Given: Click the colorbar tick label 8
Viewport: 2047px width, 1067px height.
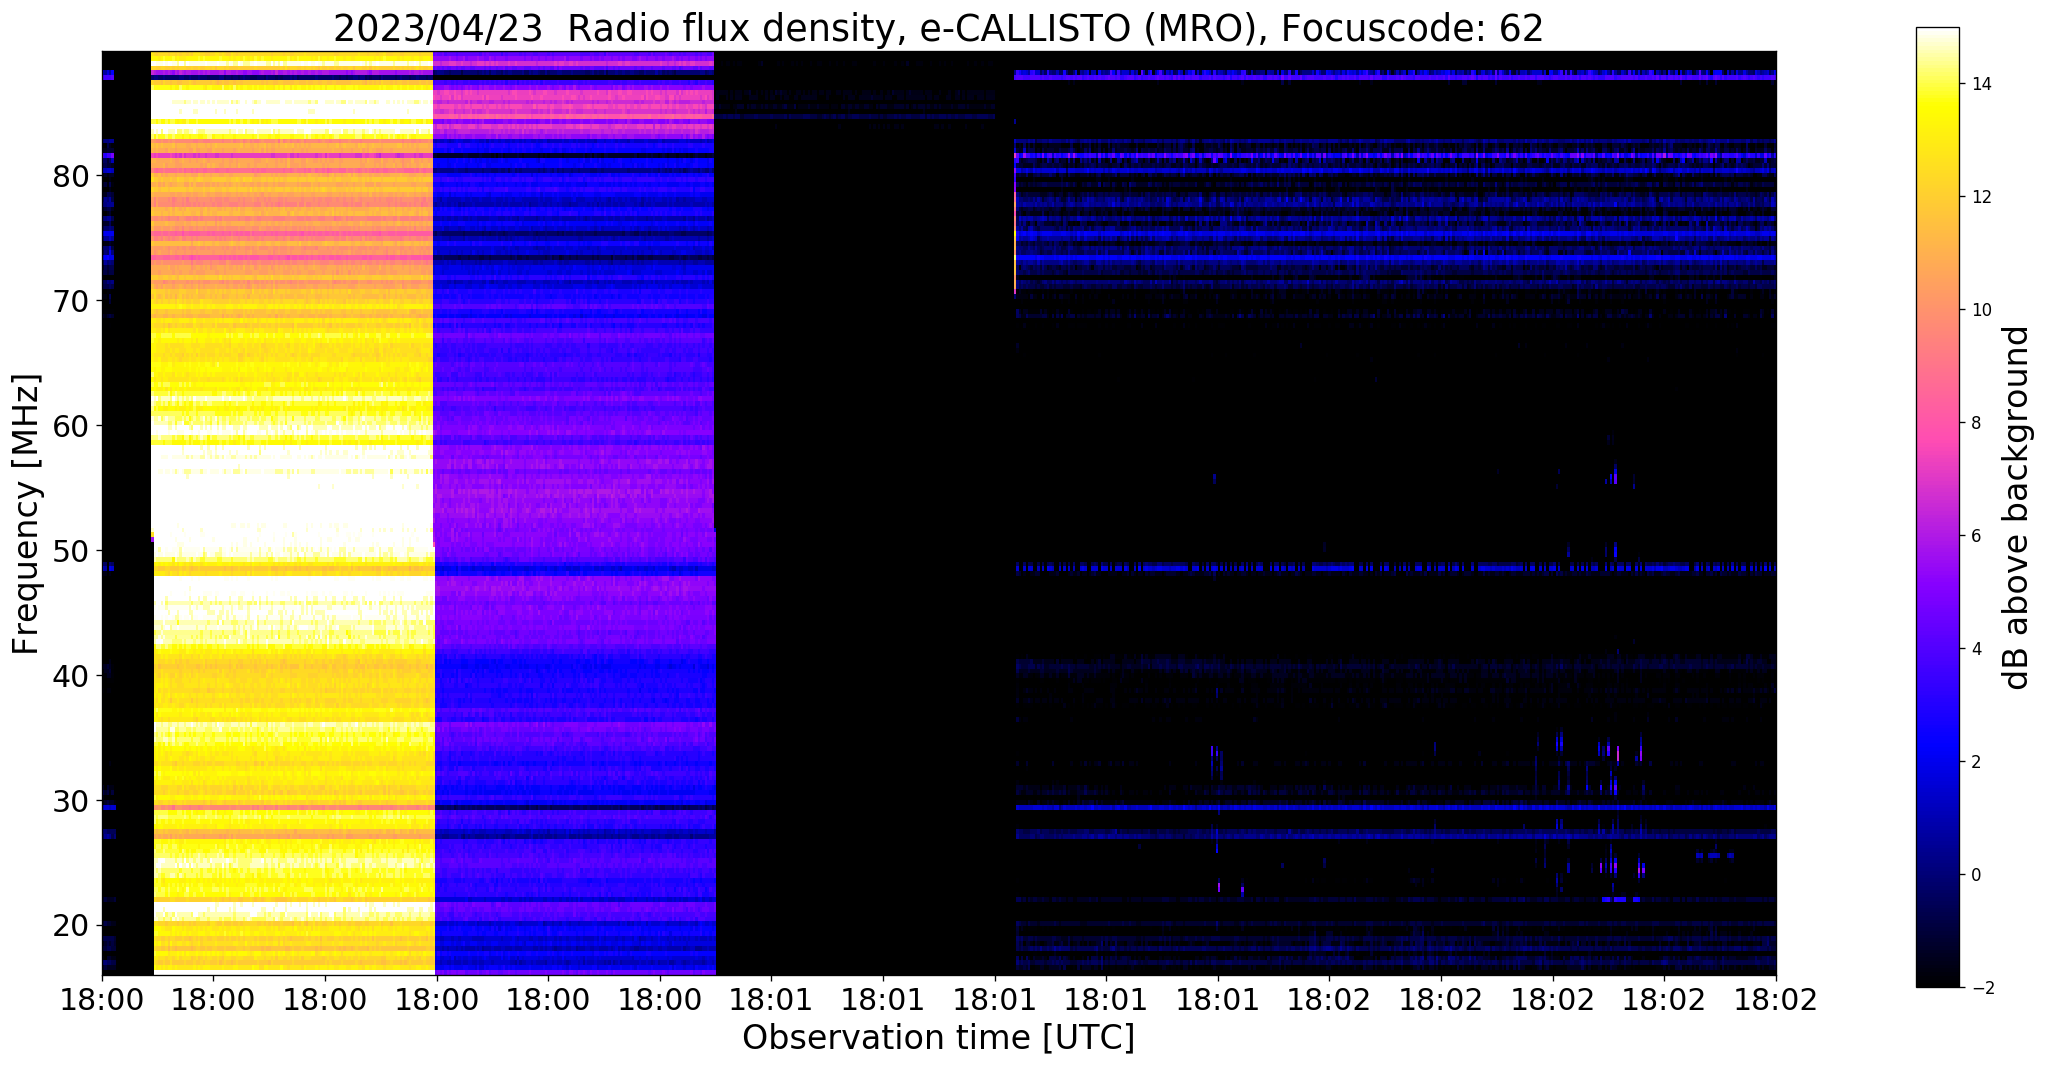Looking at the screenshot, I should (1975, 423).
